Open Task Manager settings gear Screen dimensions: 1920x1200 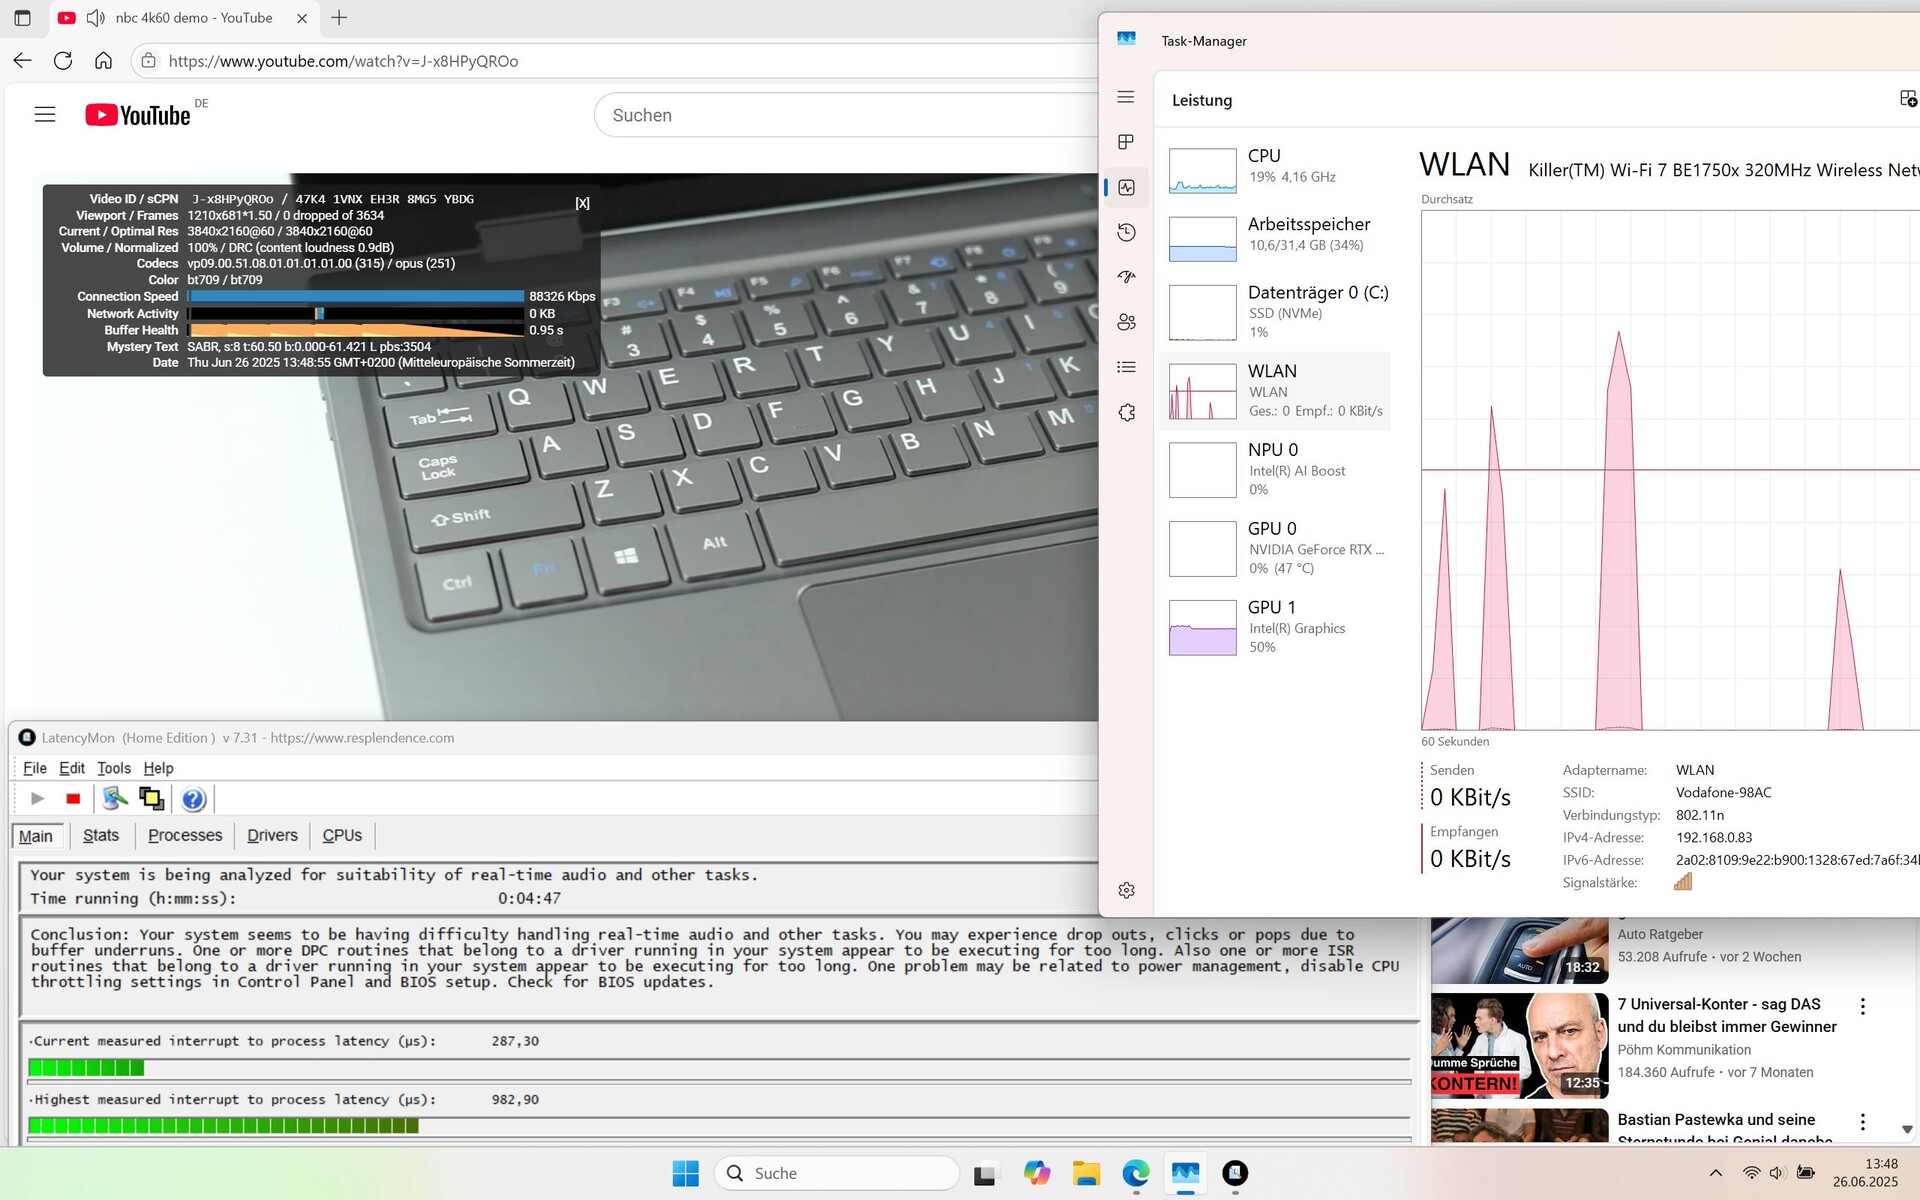point(1126,890)
